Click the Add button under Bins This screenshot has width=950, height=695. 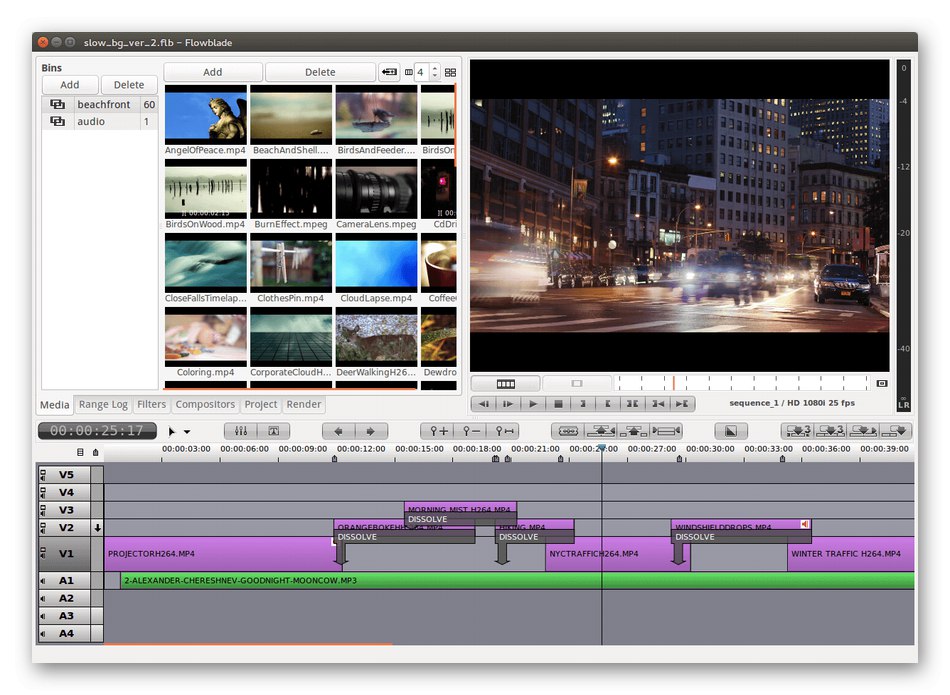[70, 85]
